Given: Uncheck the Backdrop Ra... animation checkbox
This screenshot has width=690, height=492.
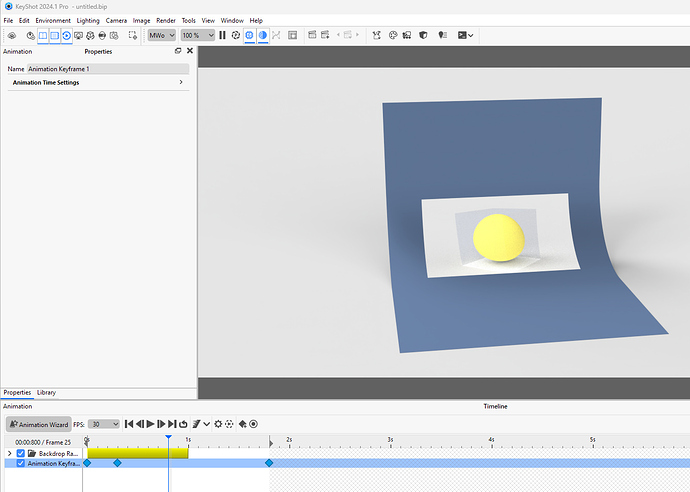Looking at the screenshot, I should [20, 453].
